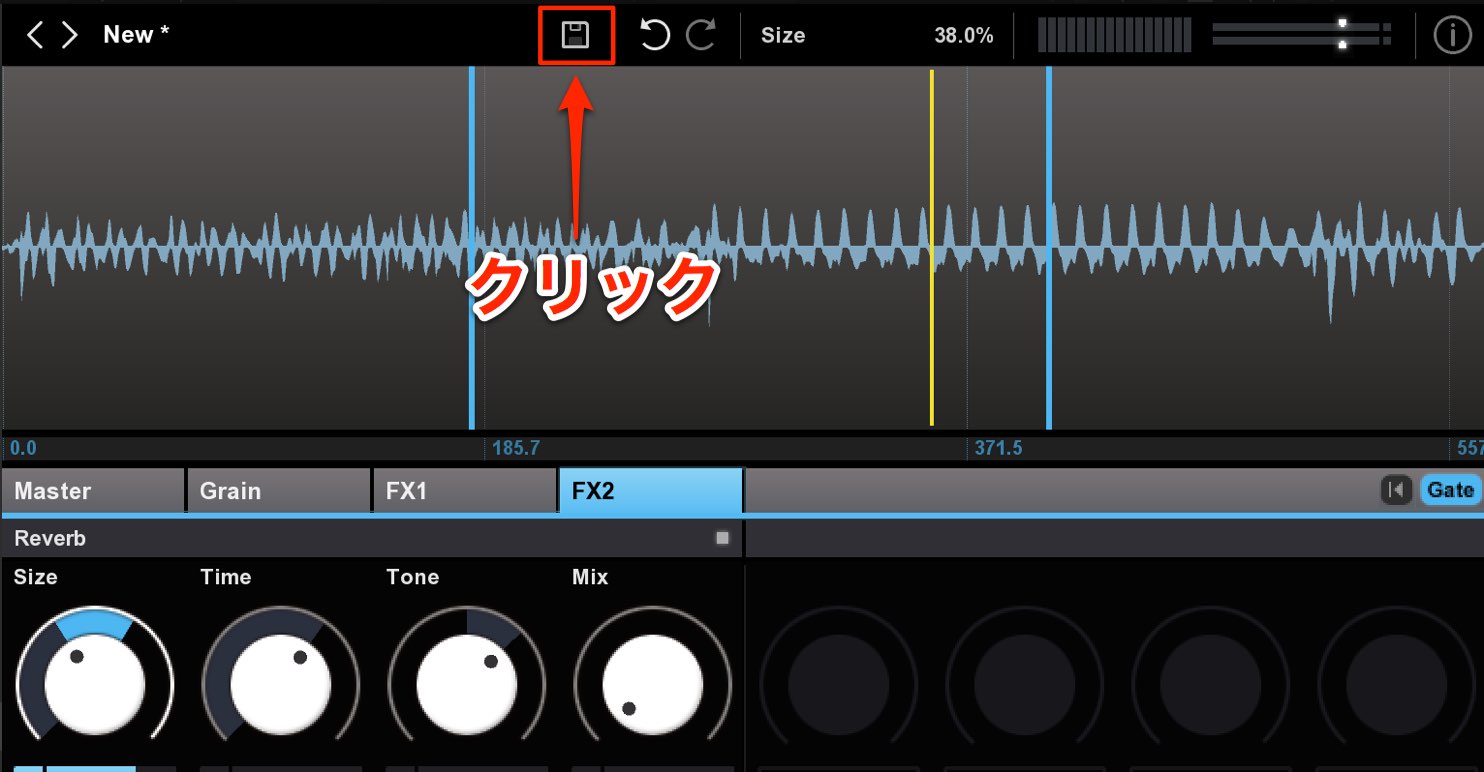Open the New preset name menu
This screenshot has width=1484, height=772.
coord(136,35)
